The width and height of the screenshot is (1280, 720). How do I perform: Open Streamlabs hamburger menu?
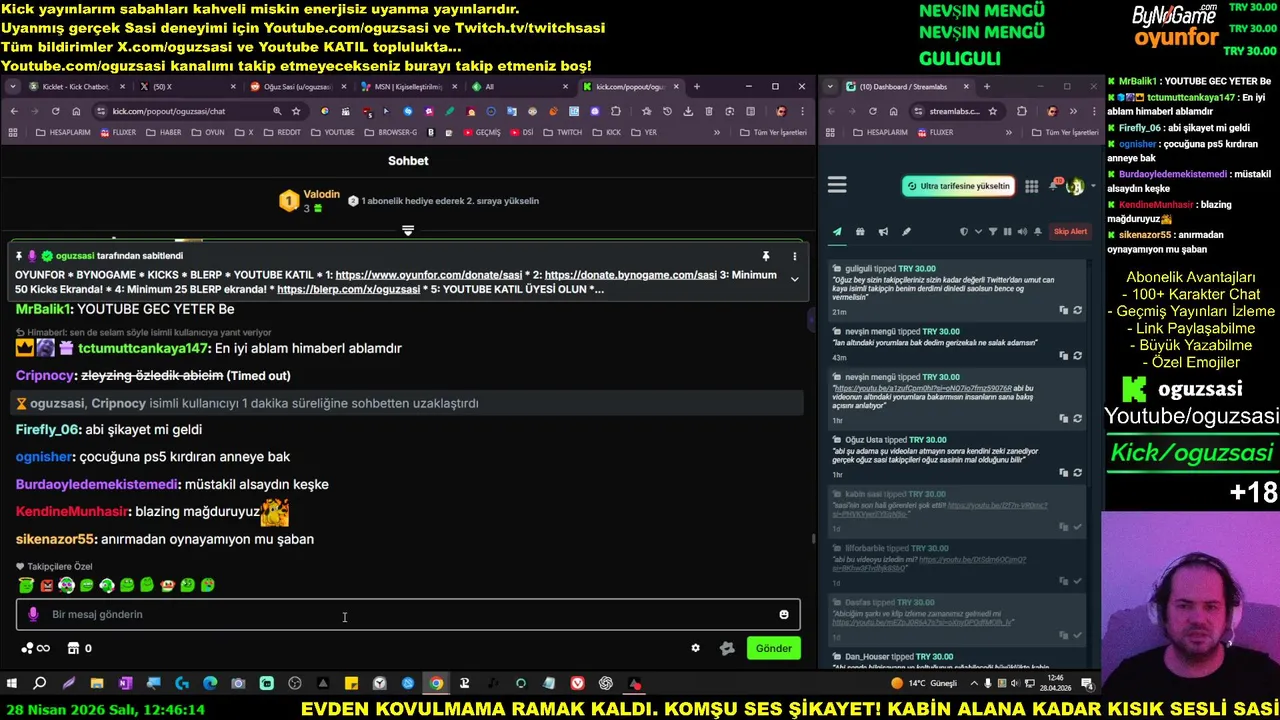tap(837, 185)
